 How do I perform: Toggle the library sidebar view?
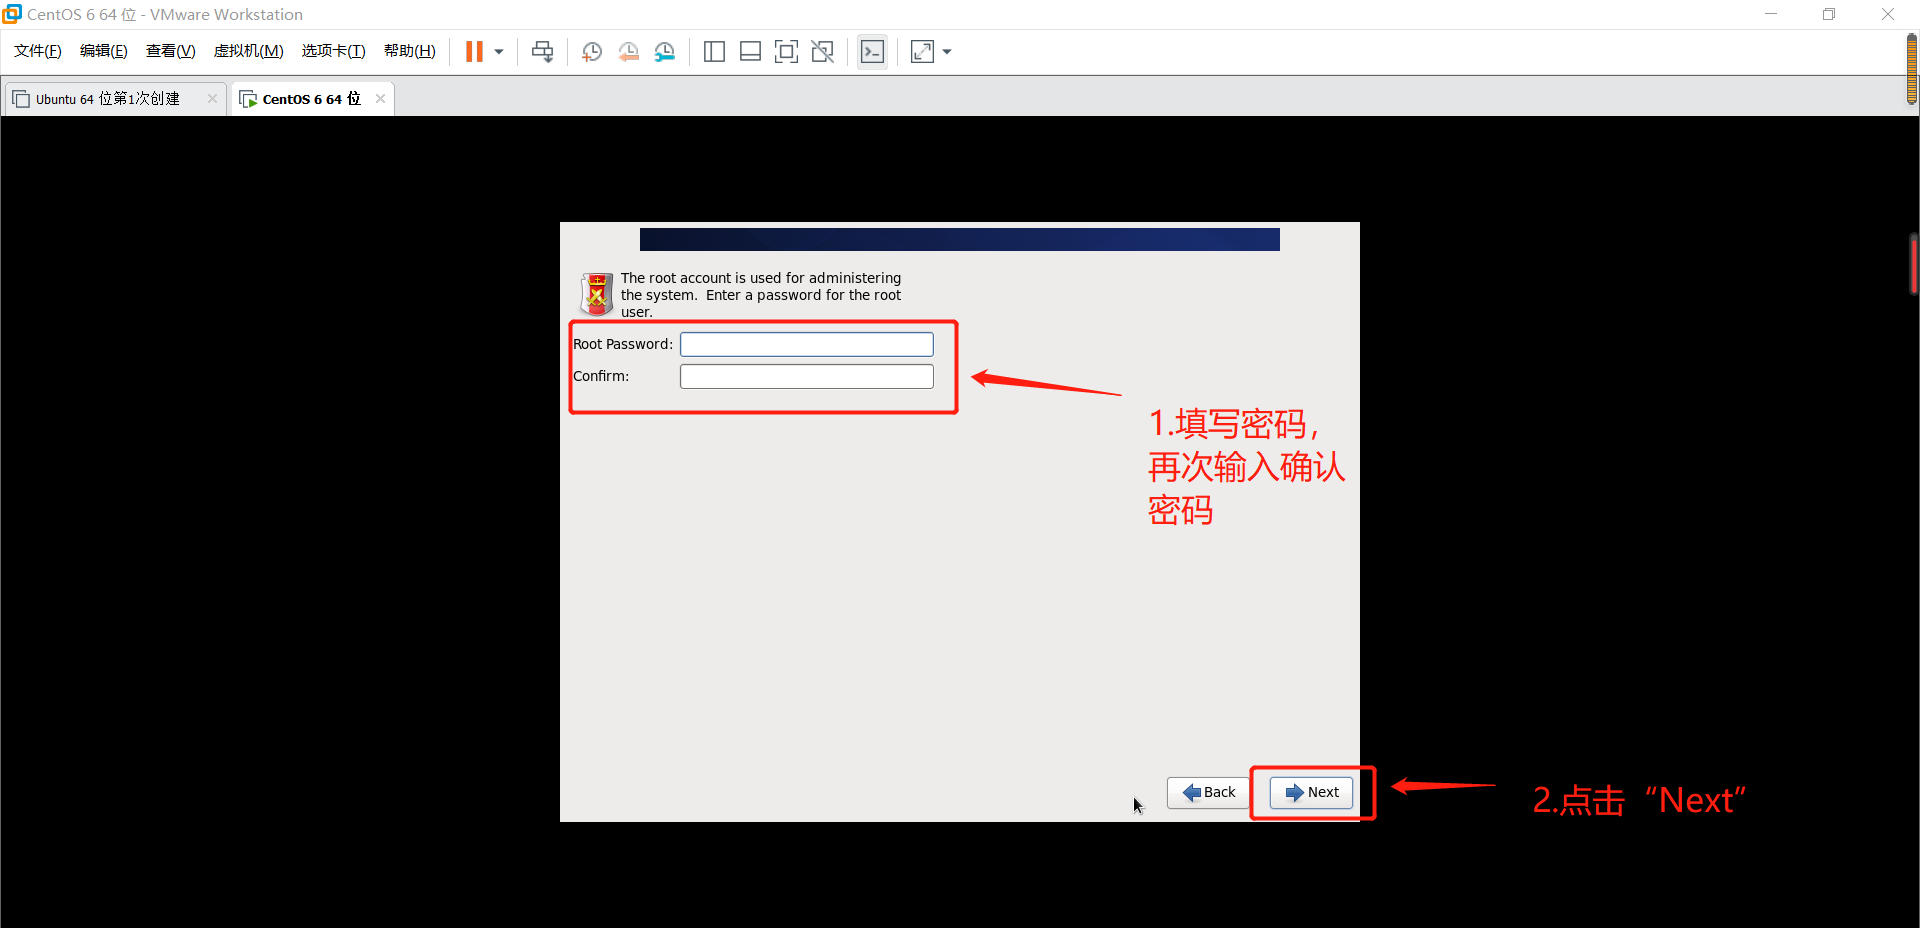714,52
